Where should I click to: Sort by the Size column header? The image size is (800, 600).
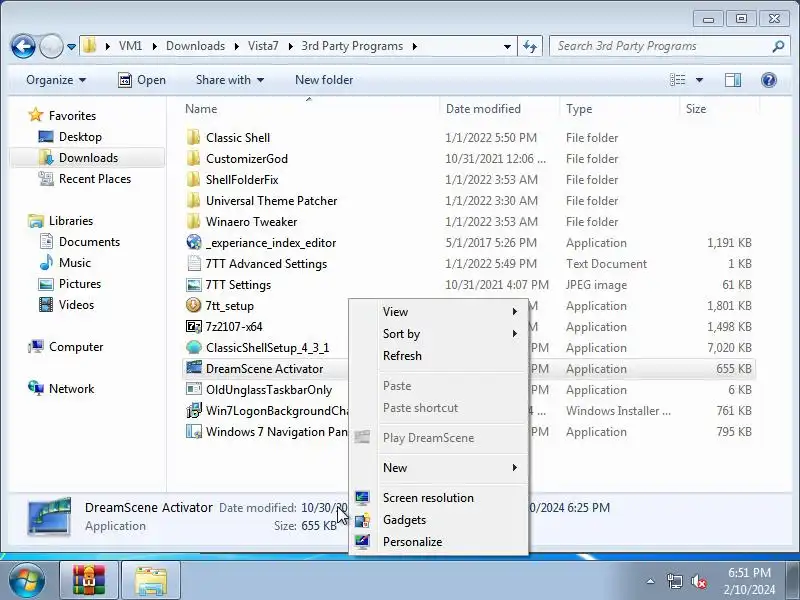tap(696, 109)
